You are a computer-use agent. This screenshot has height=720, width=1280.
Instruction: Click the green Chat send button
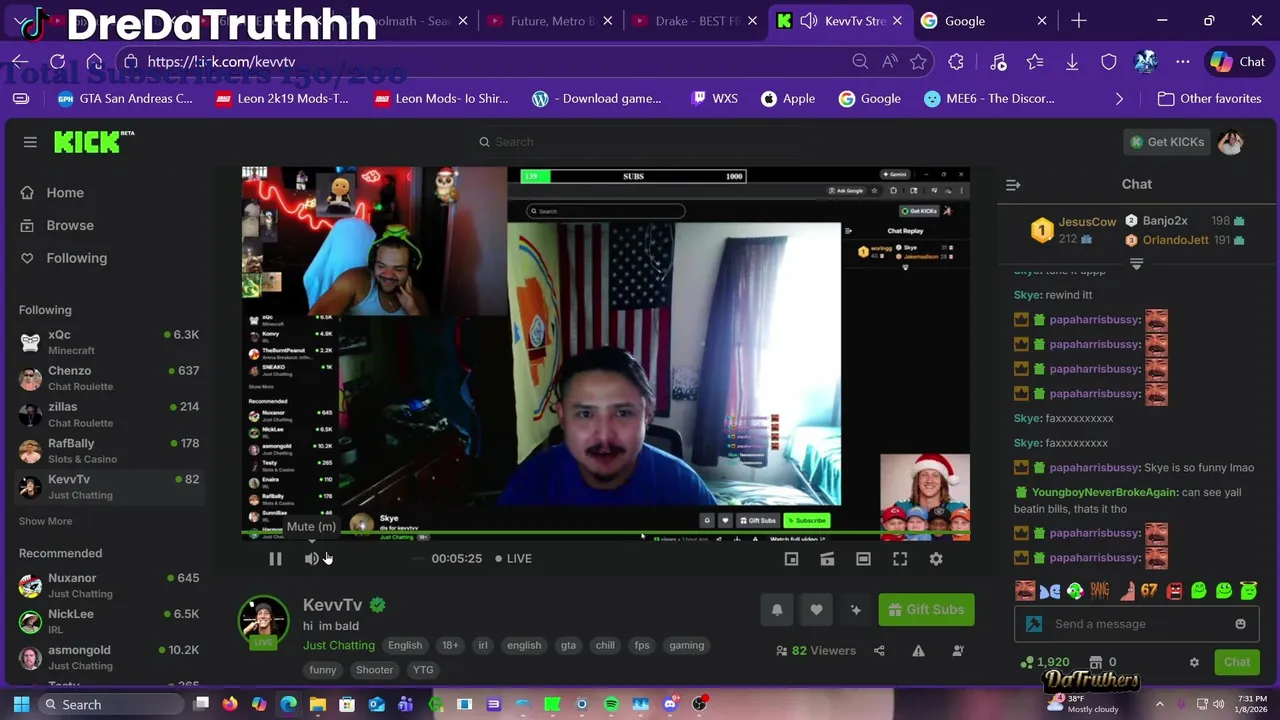tap(1237, 662)
